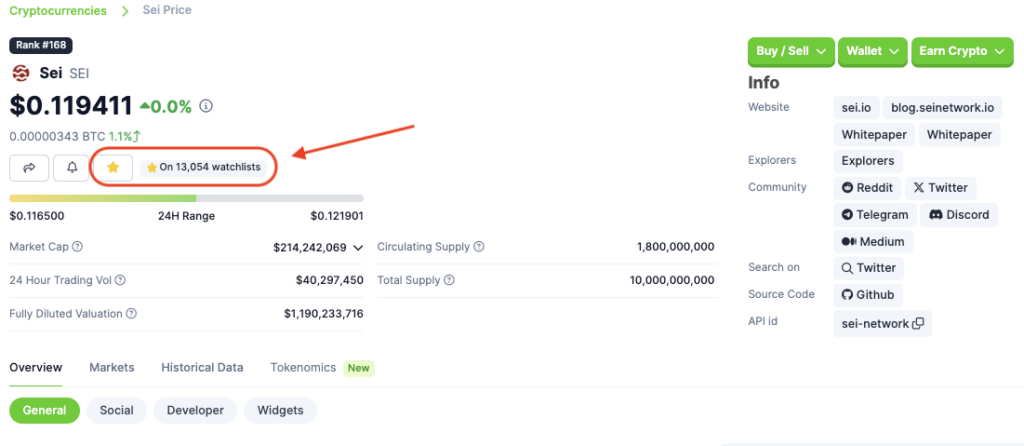Click the Sei logo icon
The image size is (1024, 446).
[x=21, y=73]
